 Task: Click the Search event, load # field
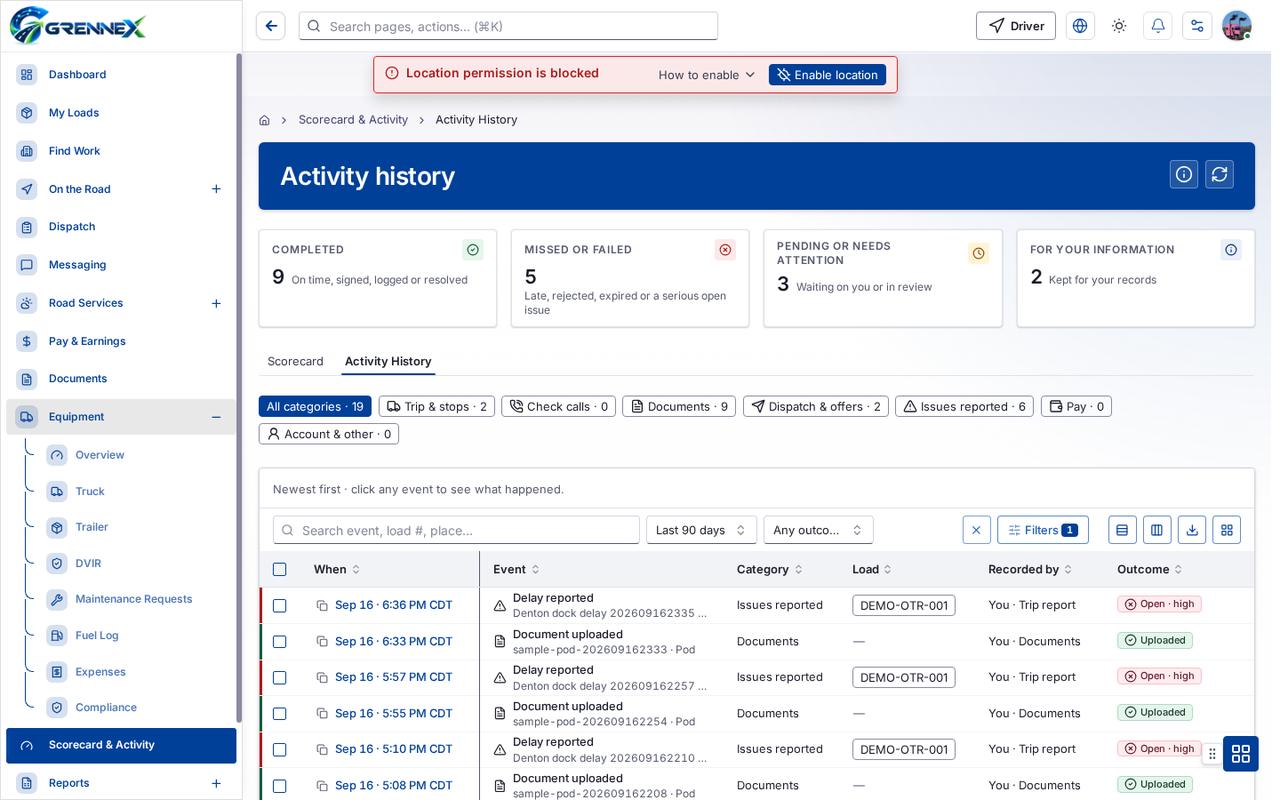tap(456, 530)
